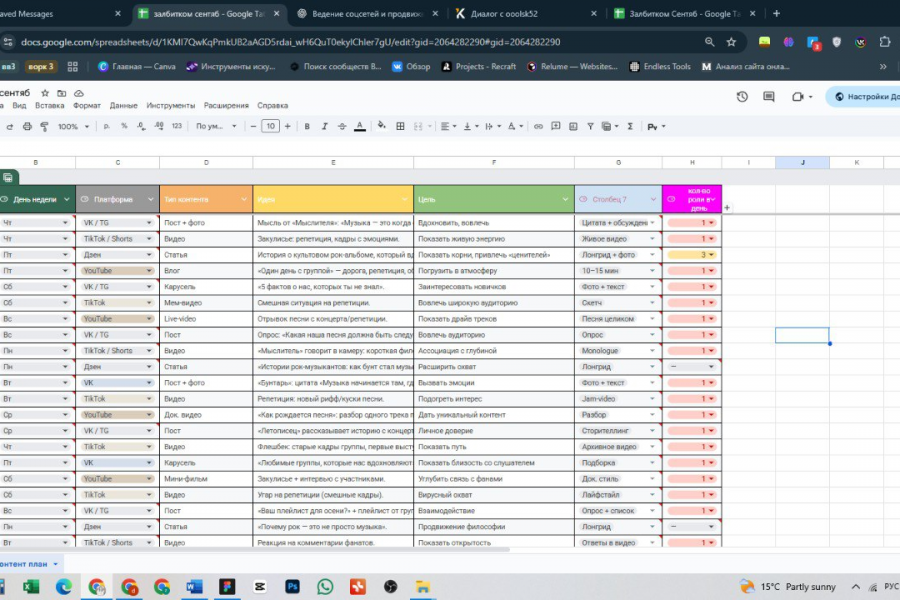Open the Вставка menu
900x600 pixels.
49,106
